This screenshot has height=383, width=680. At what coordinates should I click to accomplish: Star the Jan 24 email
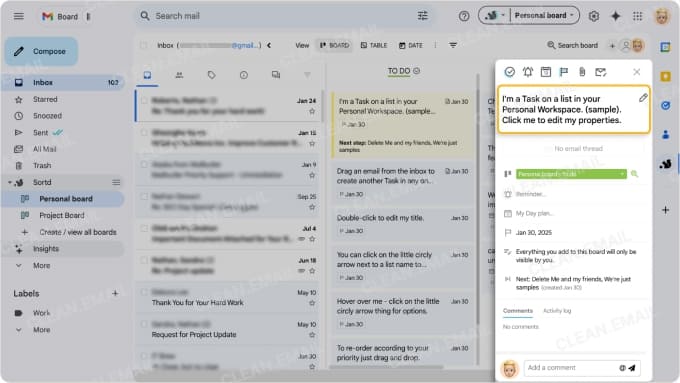(312, 111)
